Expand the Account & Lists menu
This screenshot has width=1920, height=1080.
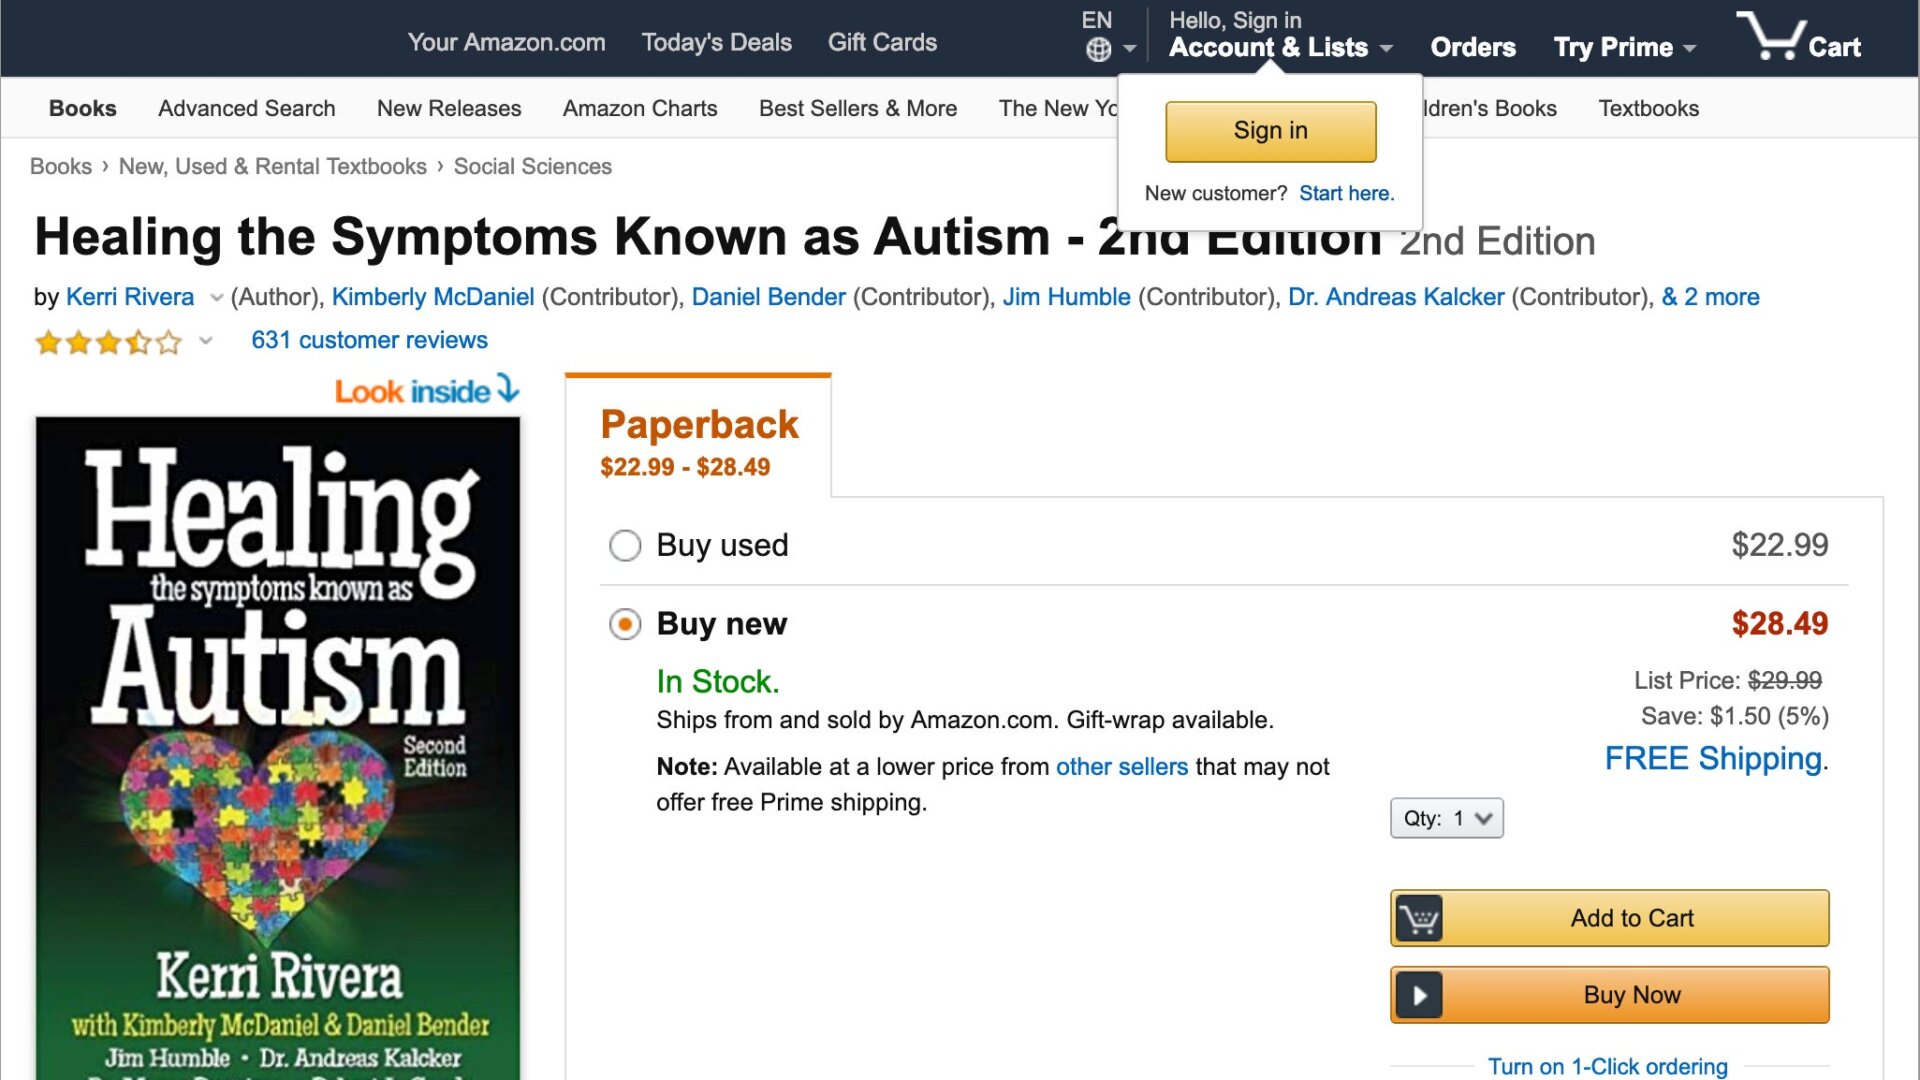click(1271, 47)
